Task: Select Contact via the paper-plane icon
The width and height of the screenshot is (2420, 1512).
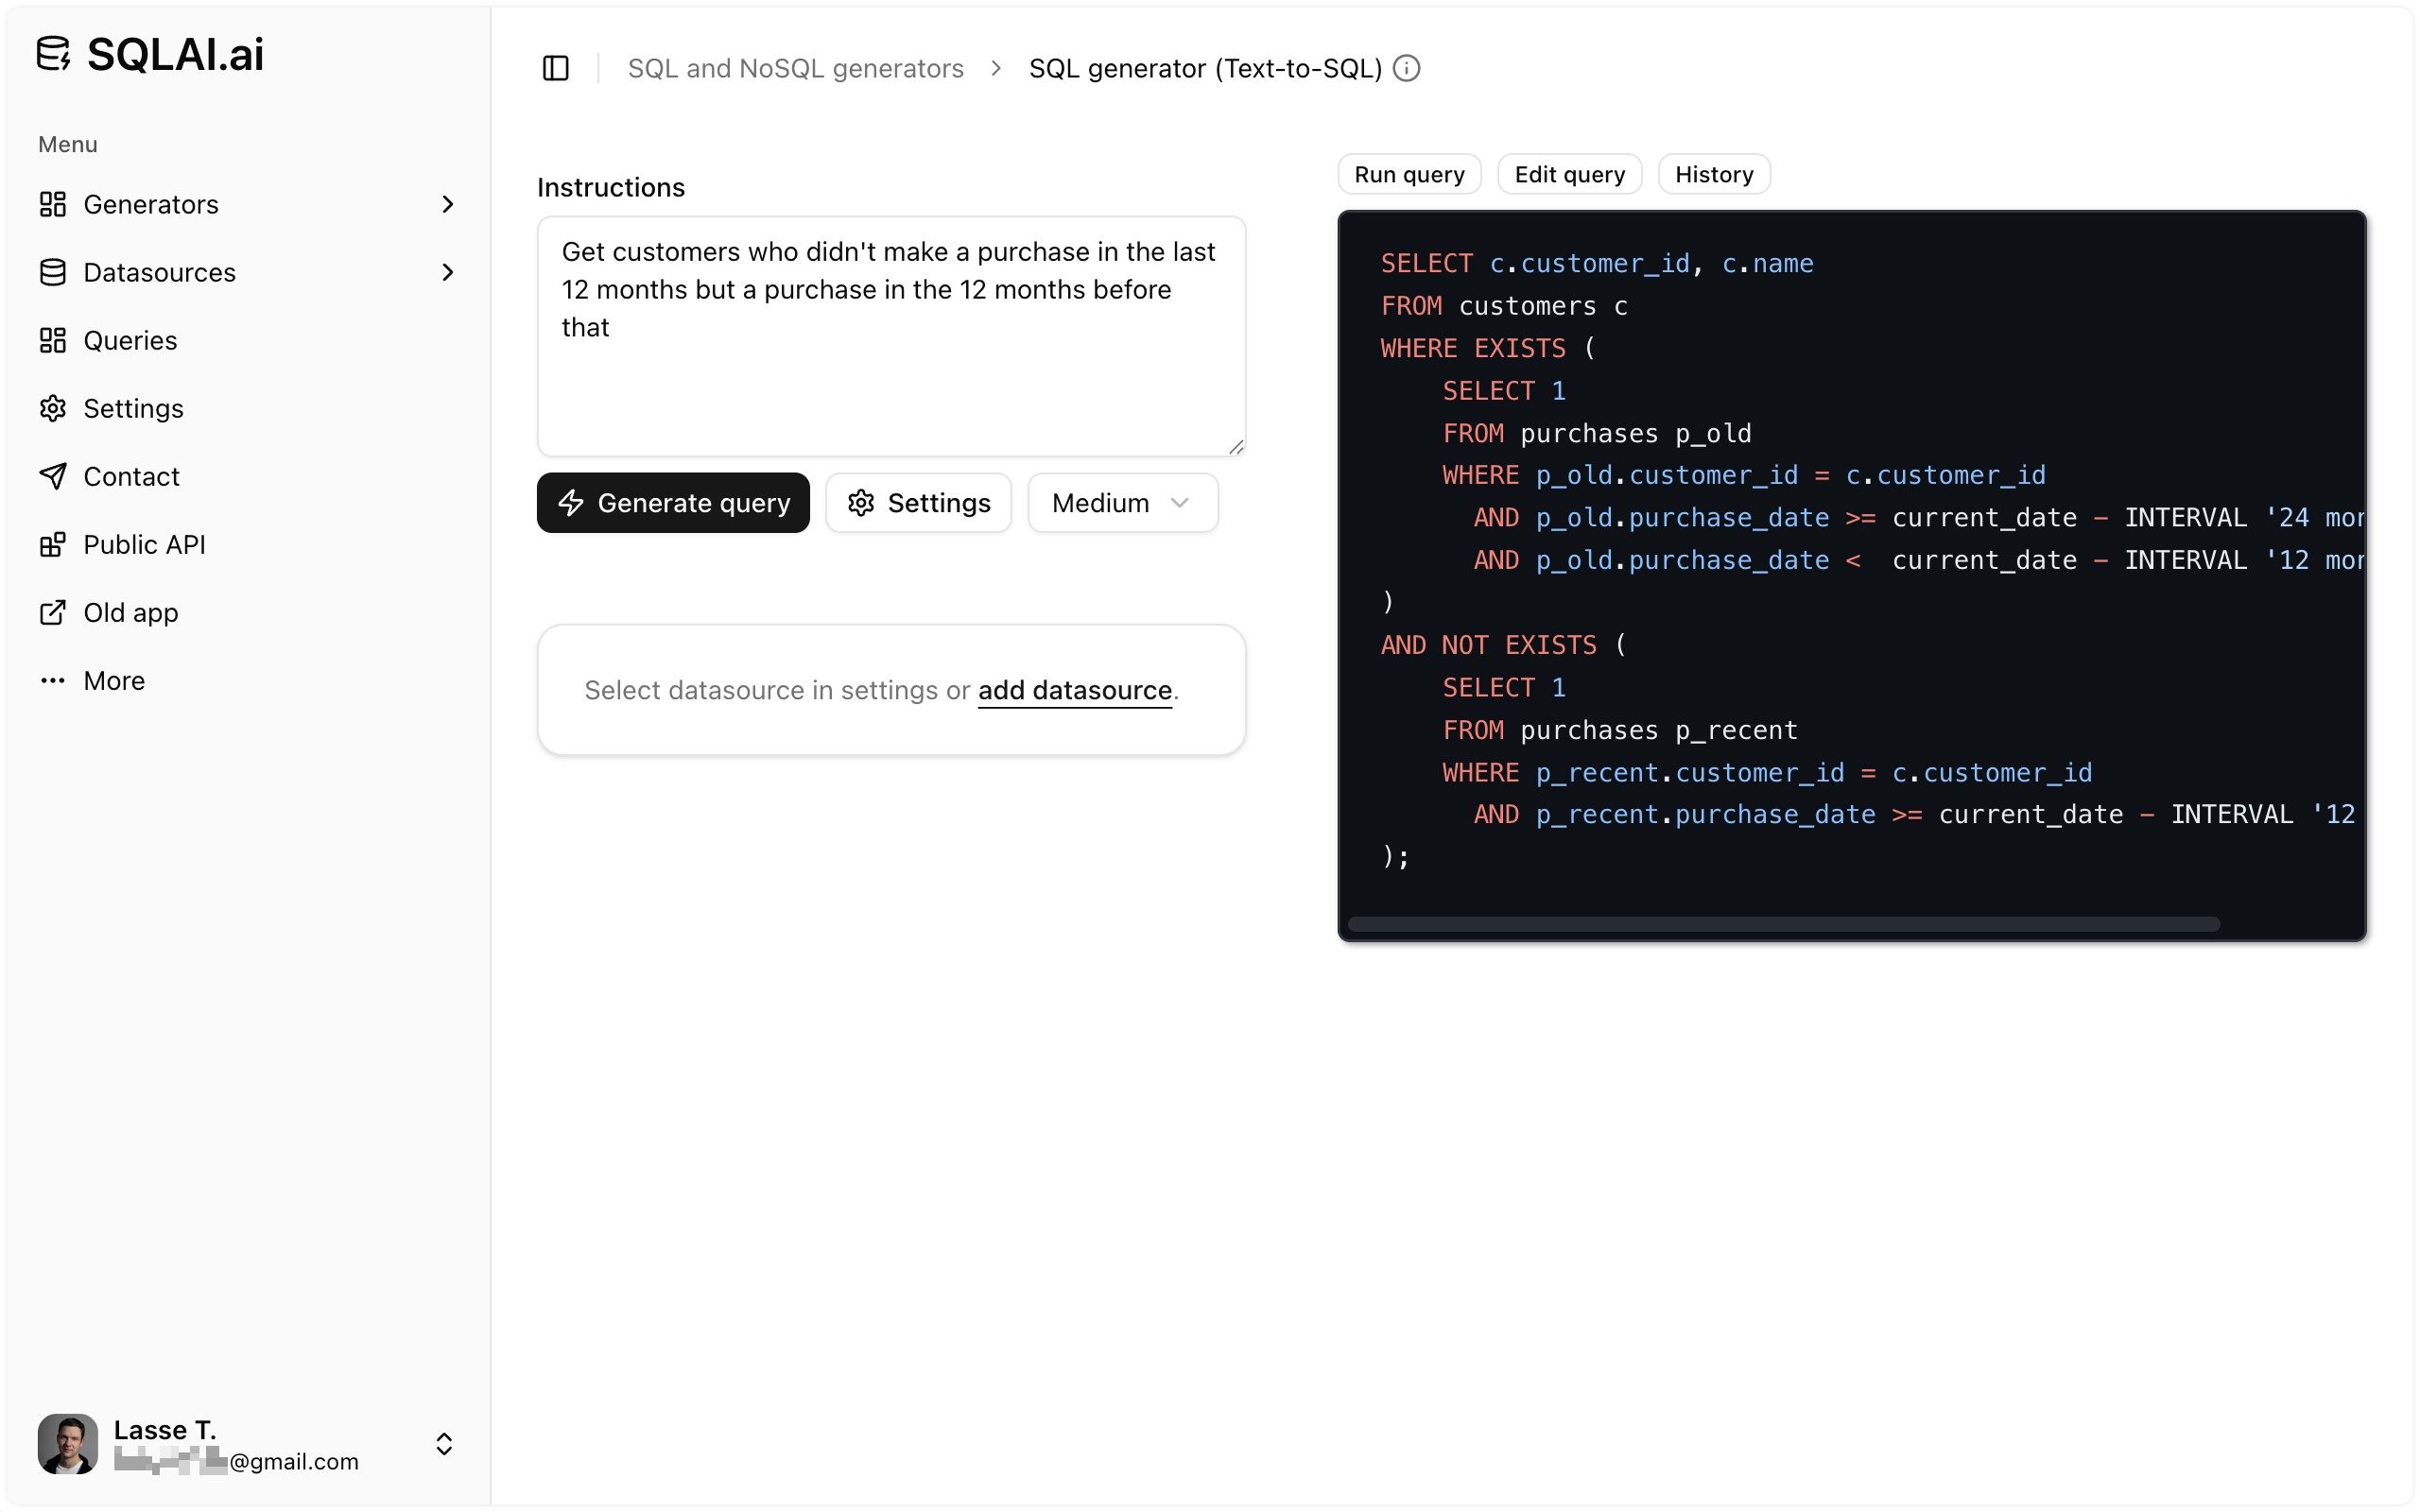Action: [x=55, y=476]
